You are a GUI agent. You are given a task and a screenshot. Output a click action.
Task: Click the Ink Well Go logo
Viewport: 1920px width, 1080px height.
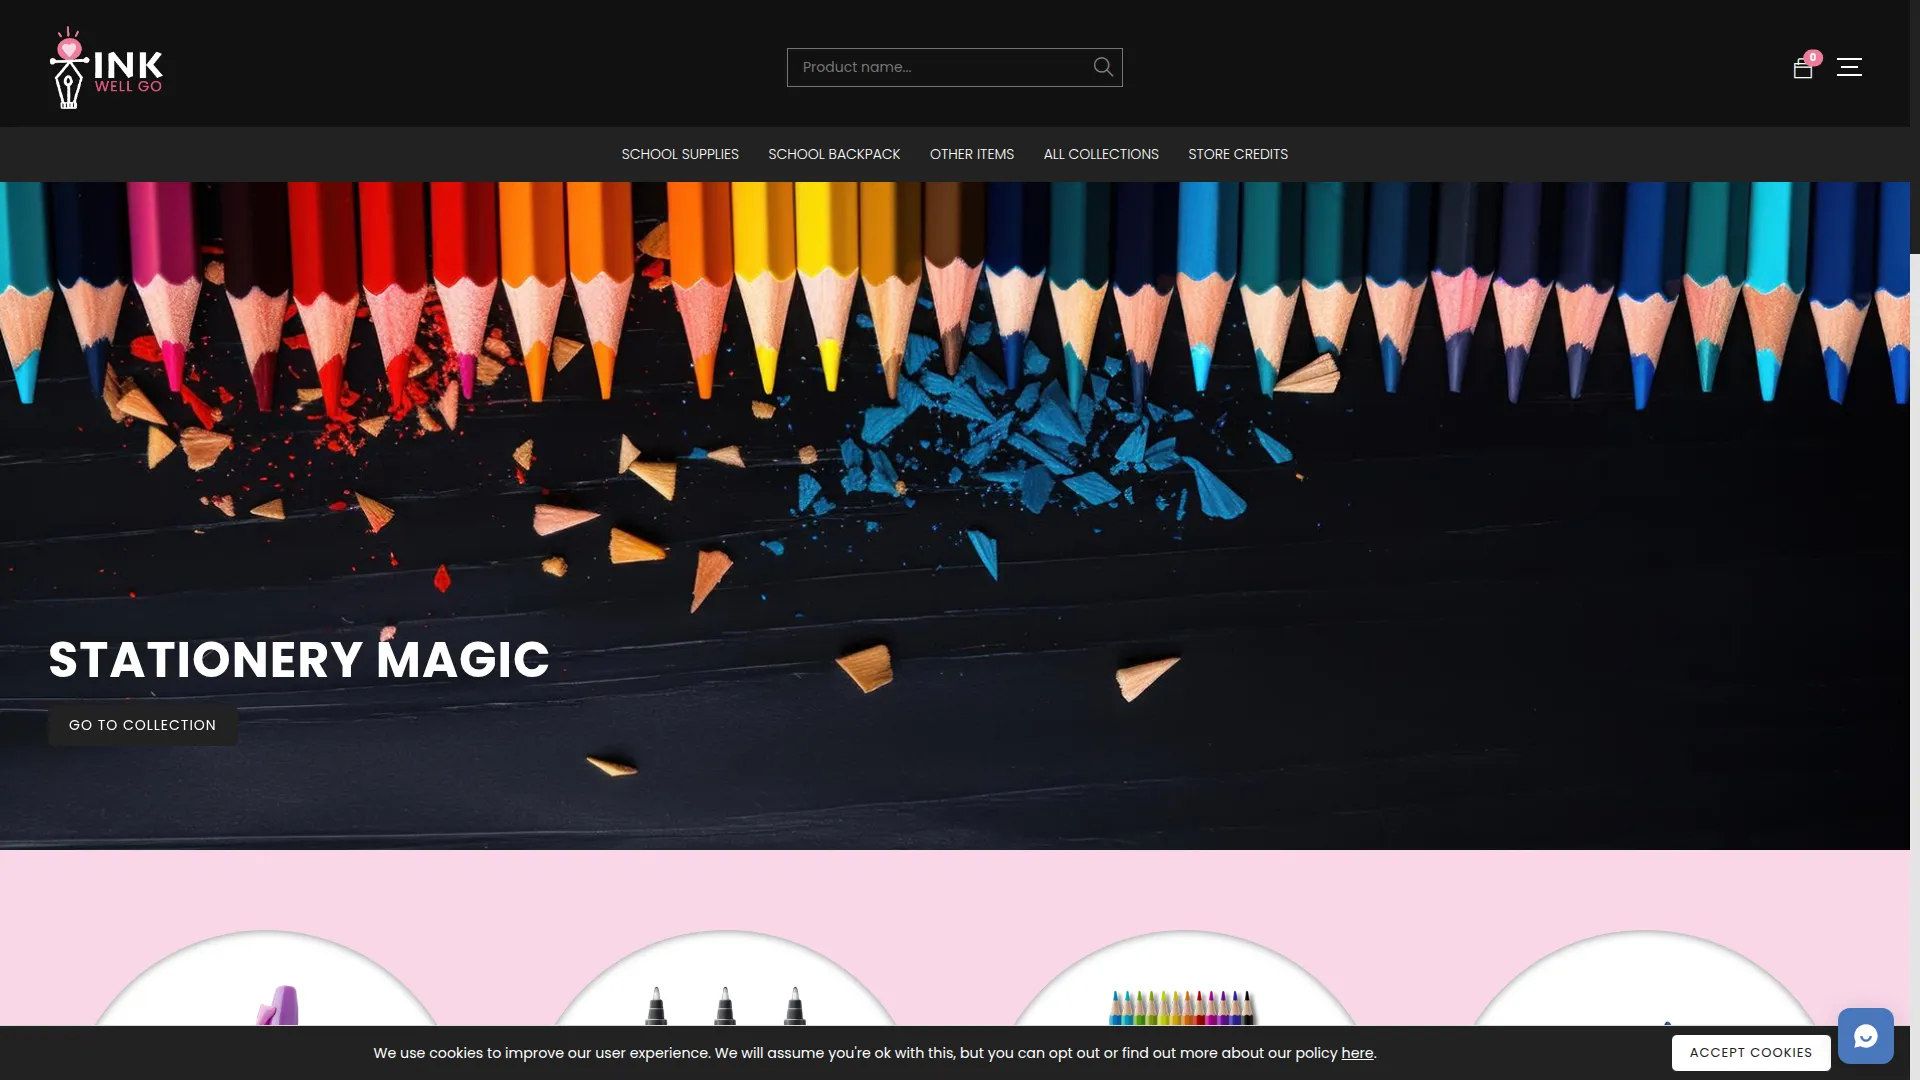coord(106,67)
